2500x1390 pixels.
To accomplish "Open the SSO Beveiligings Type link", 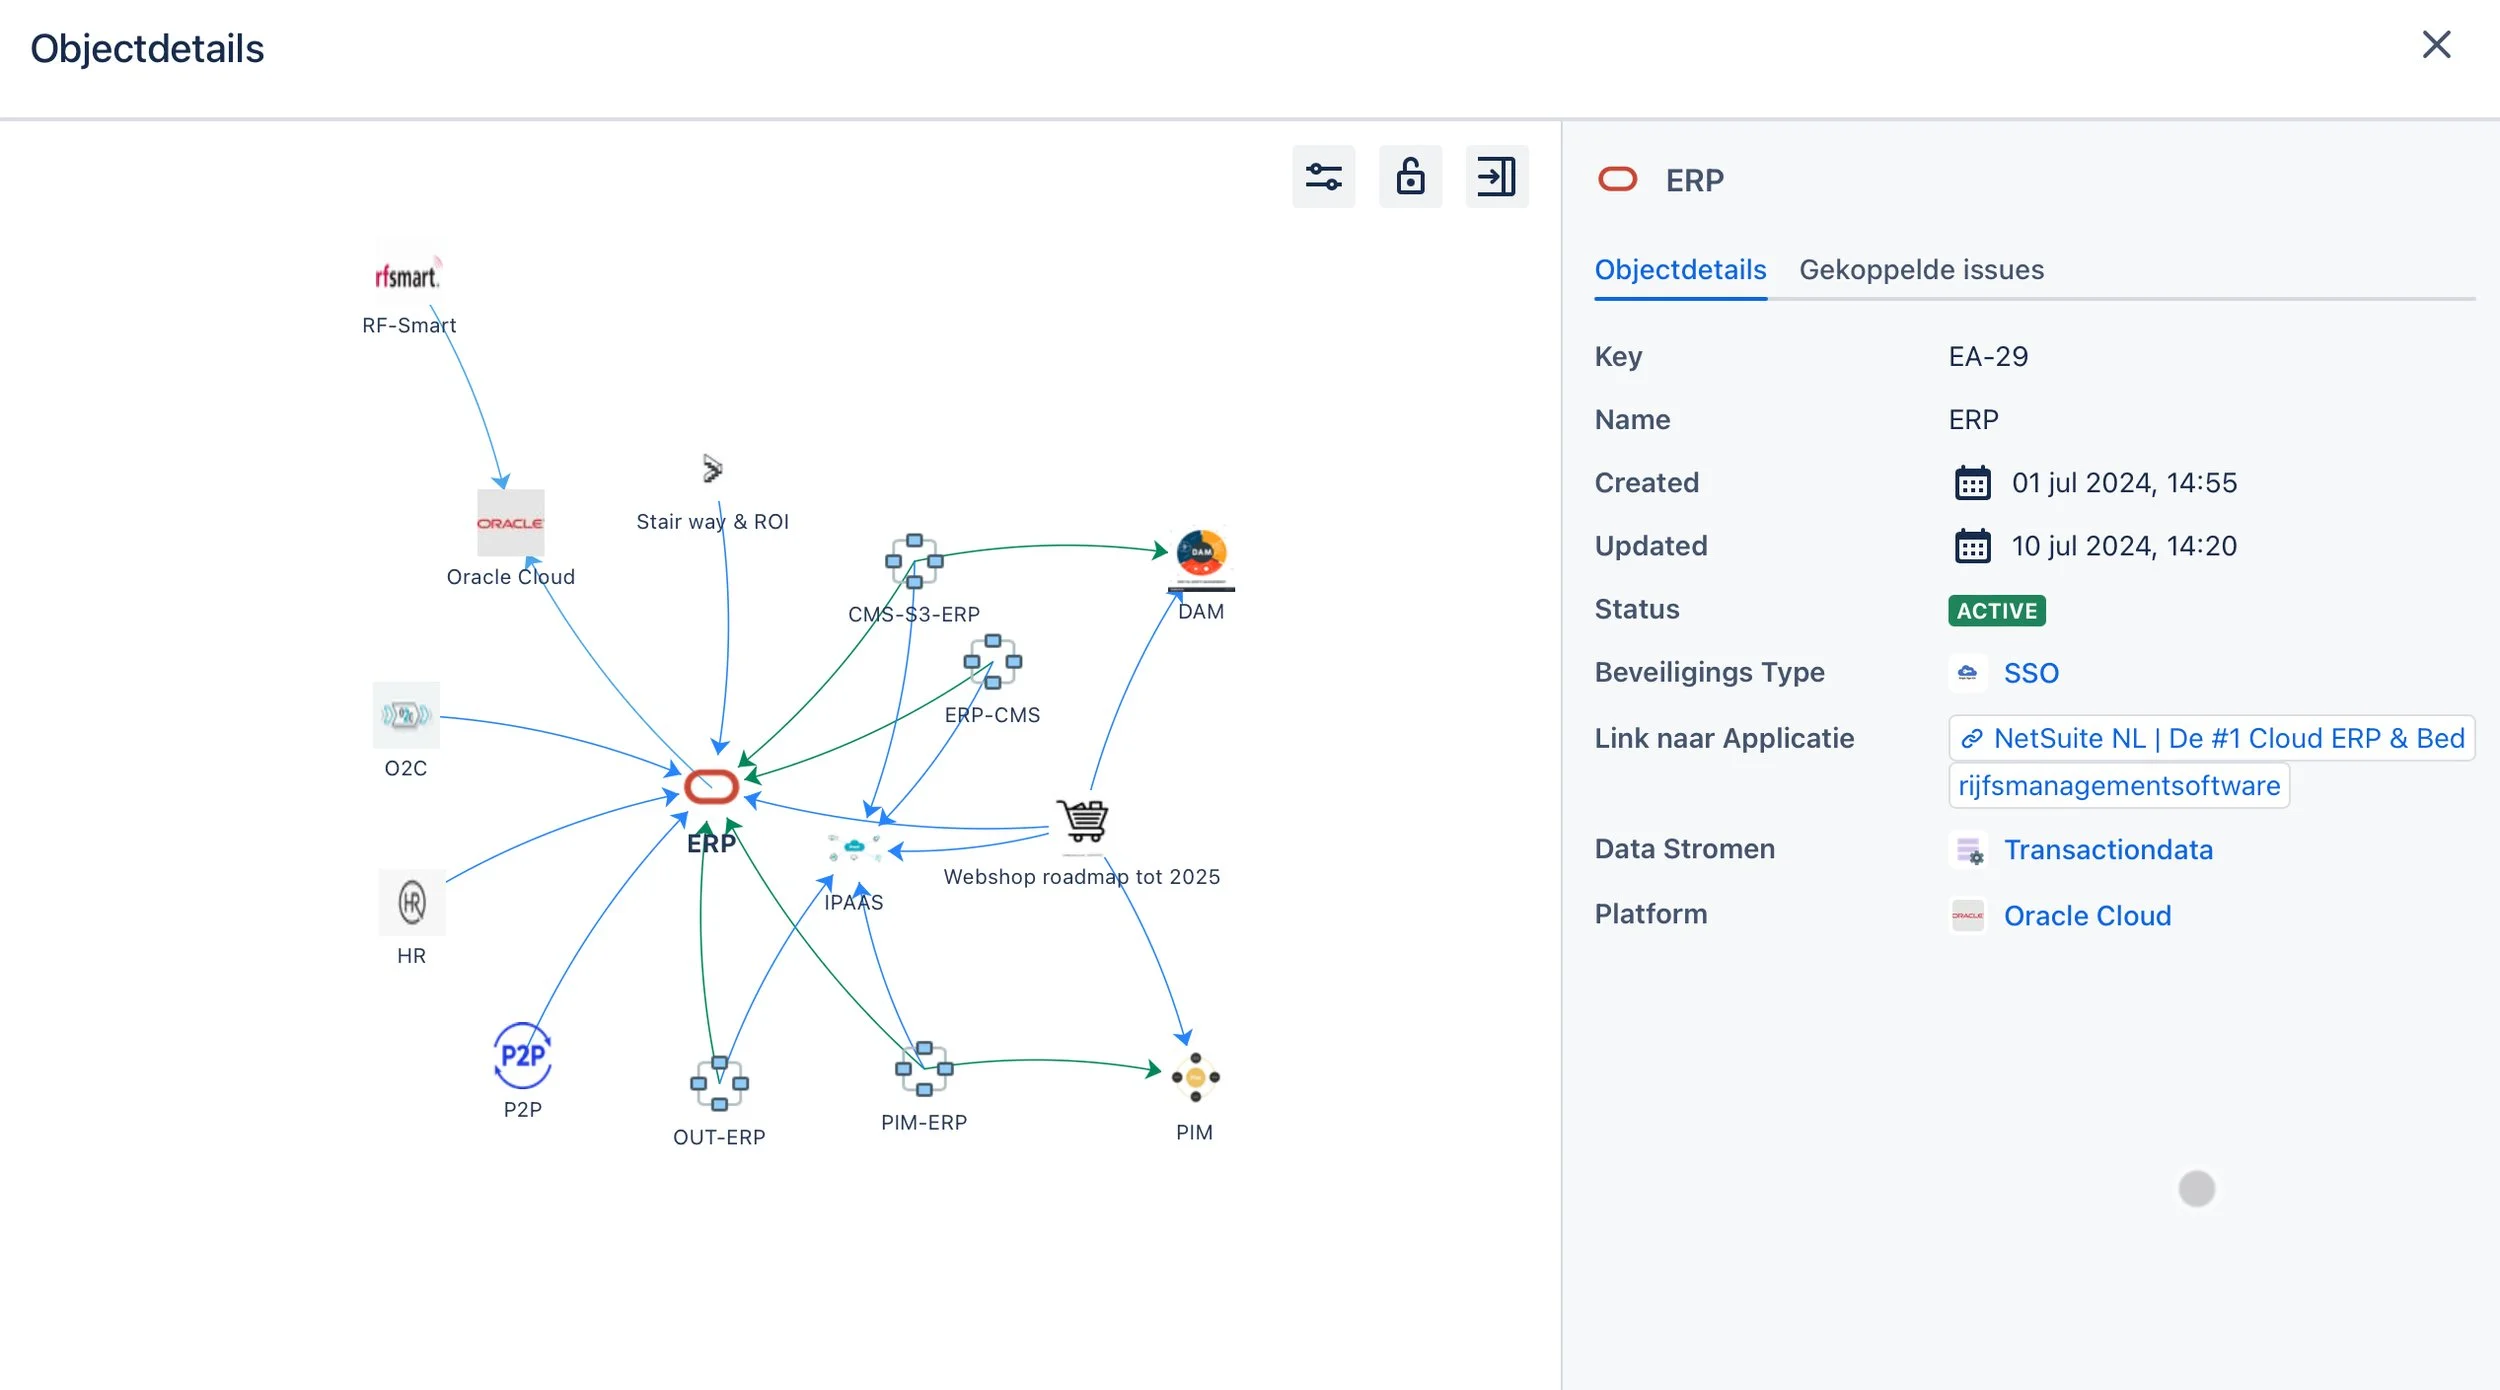I will [2030, 673].
